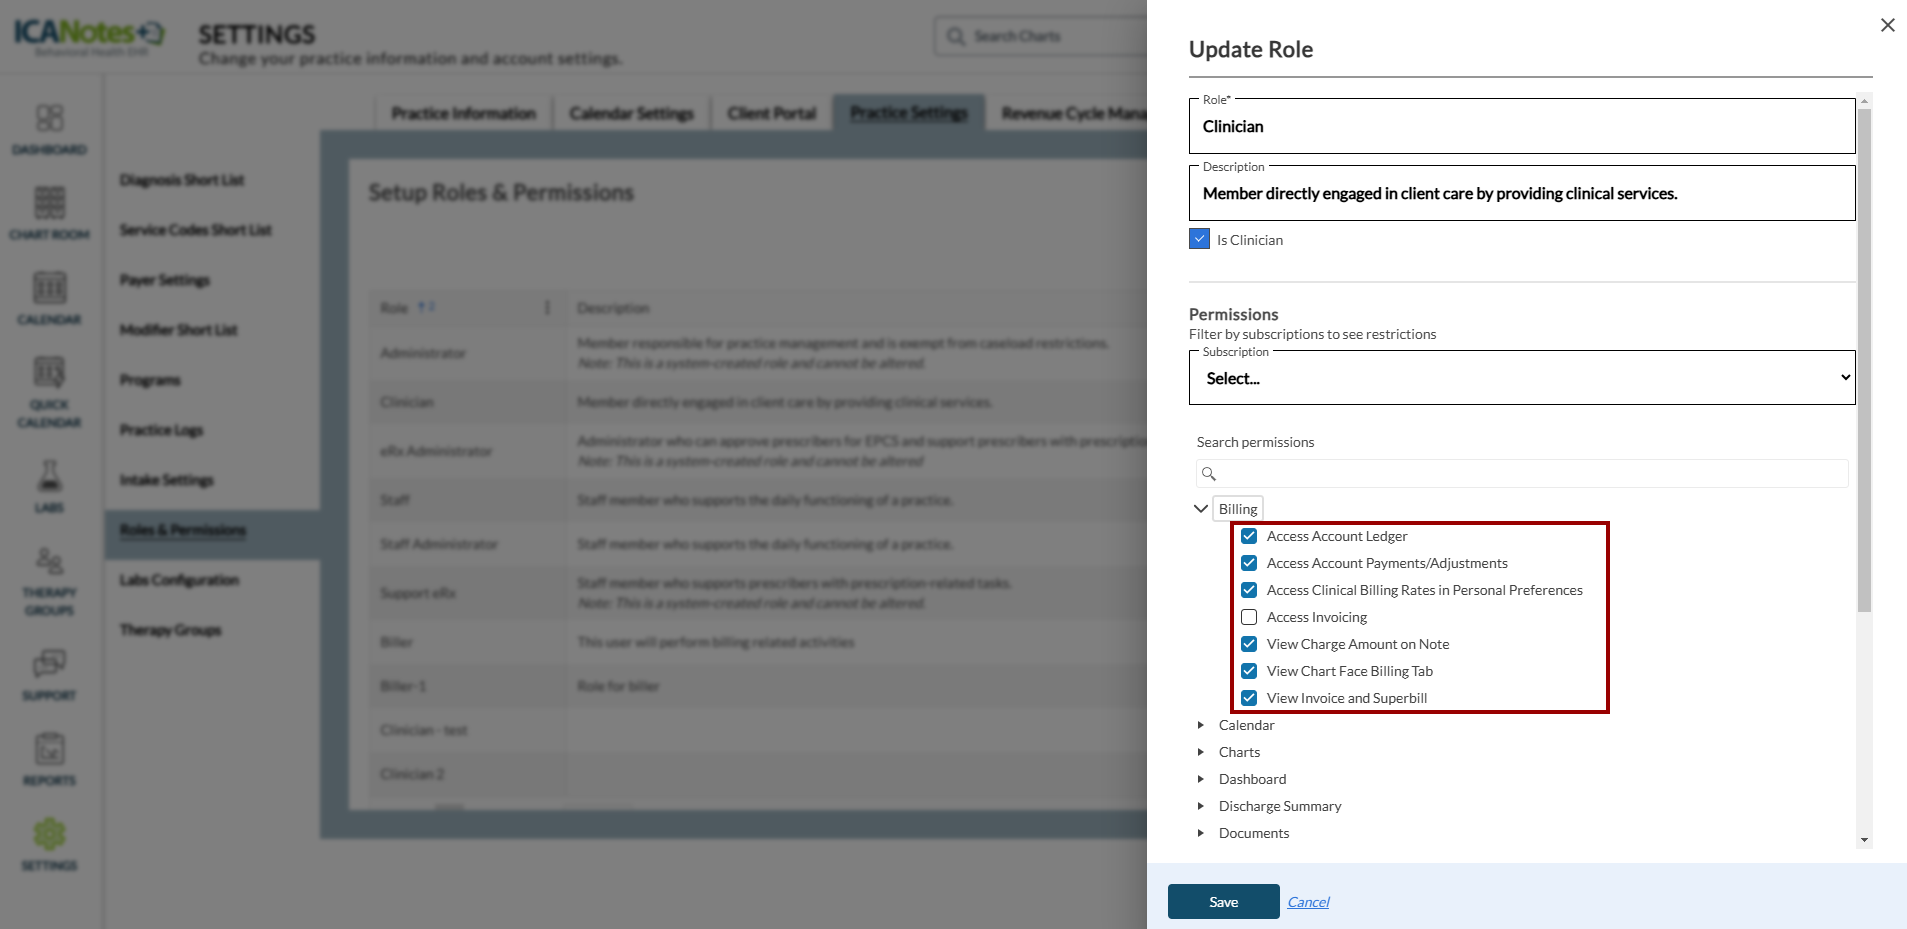1907x929 pixels.
Task: Select the eRx Administrator role row
Action: [758, 451]
